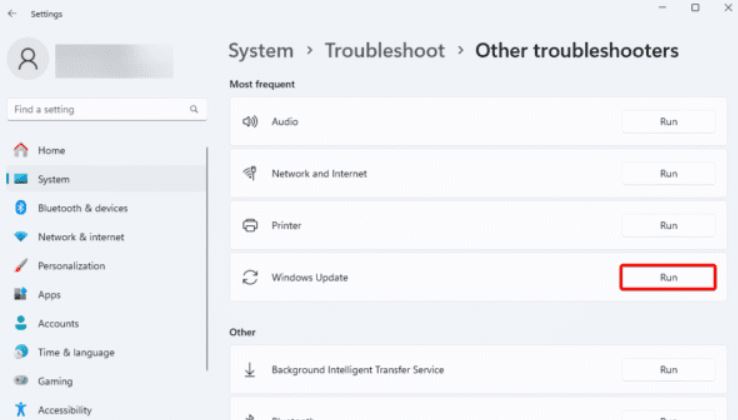Viewport: 738px width, 420px height.
Task: Click the Accounts person icon
Action: pos(21,323)
